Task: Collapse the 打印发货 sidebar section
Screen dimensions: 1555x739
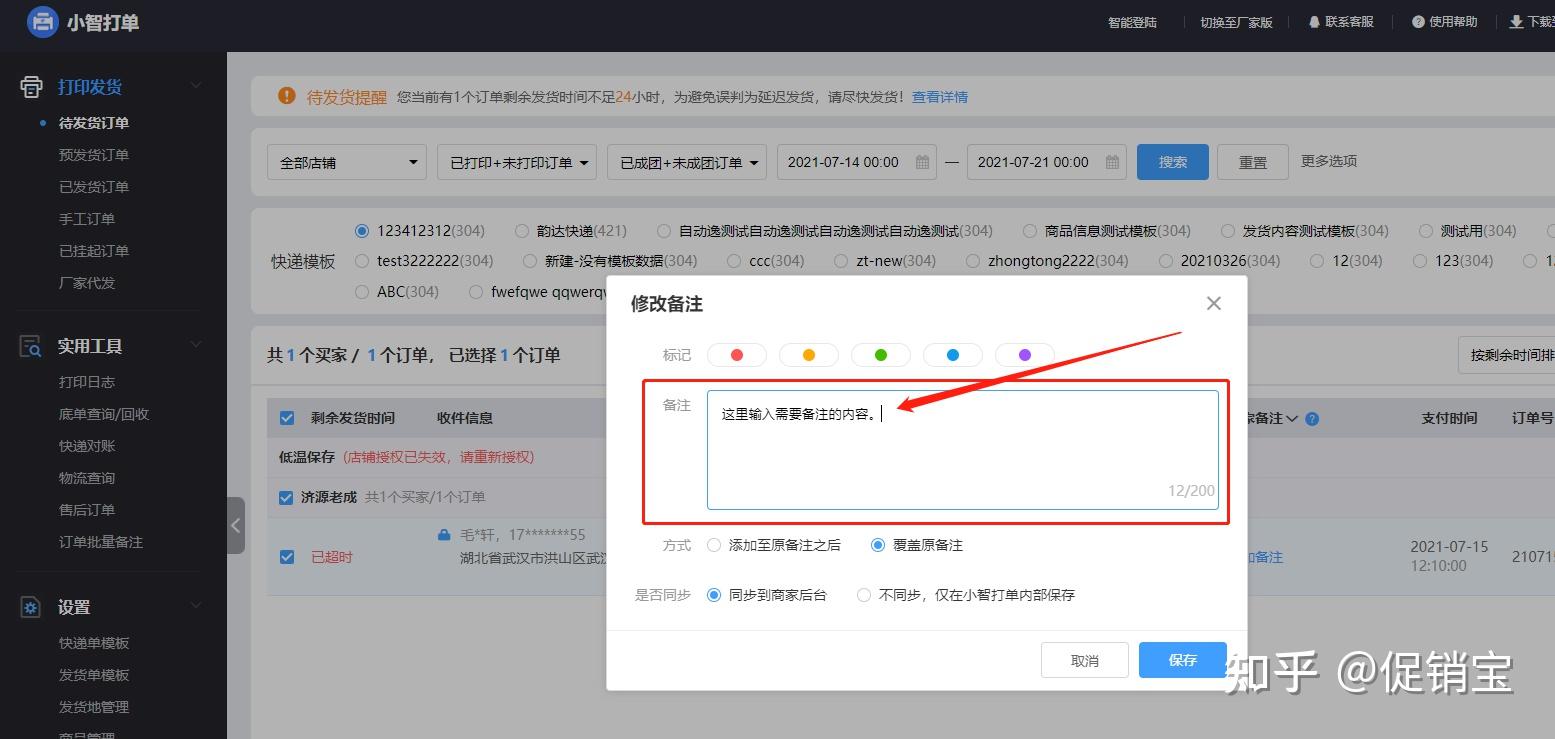Action: point(196,86)
